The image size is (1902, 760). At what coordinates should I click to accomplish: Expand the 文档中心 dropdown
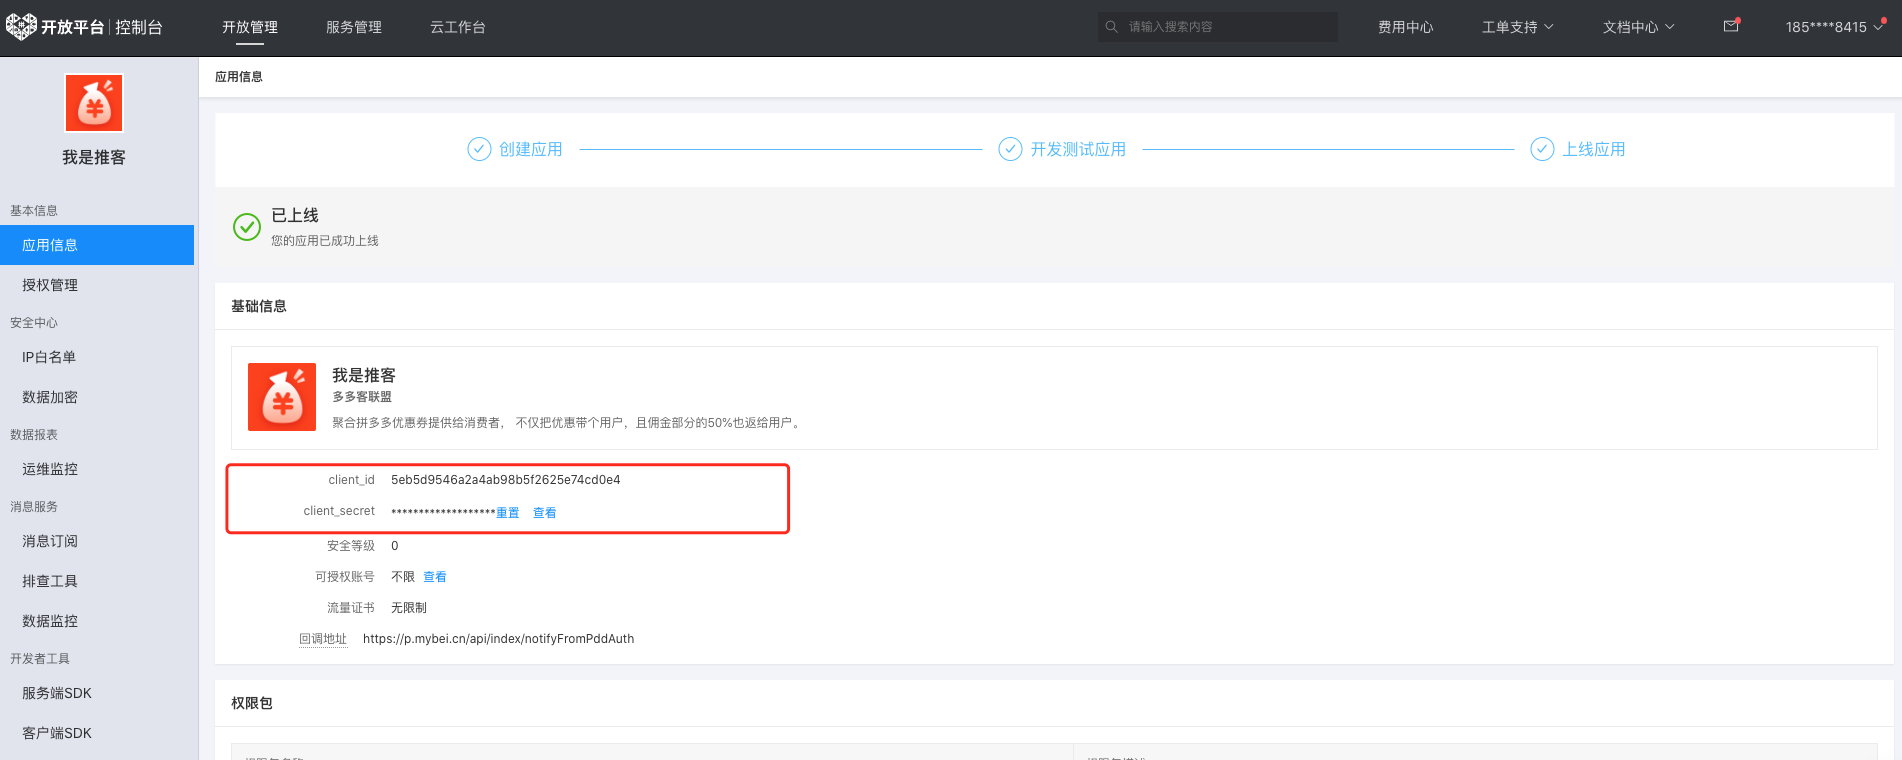point(1638,27)
